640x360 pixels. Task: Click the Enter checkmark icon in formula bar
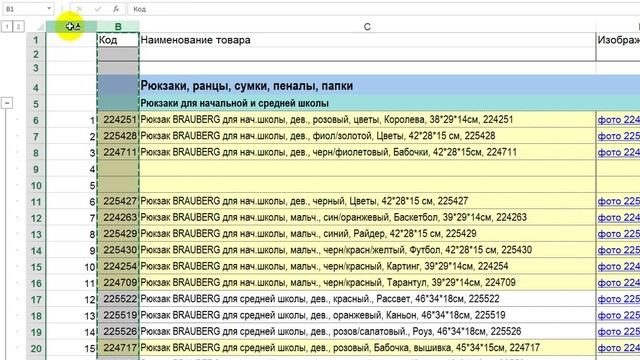point(98,9)
